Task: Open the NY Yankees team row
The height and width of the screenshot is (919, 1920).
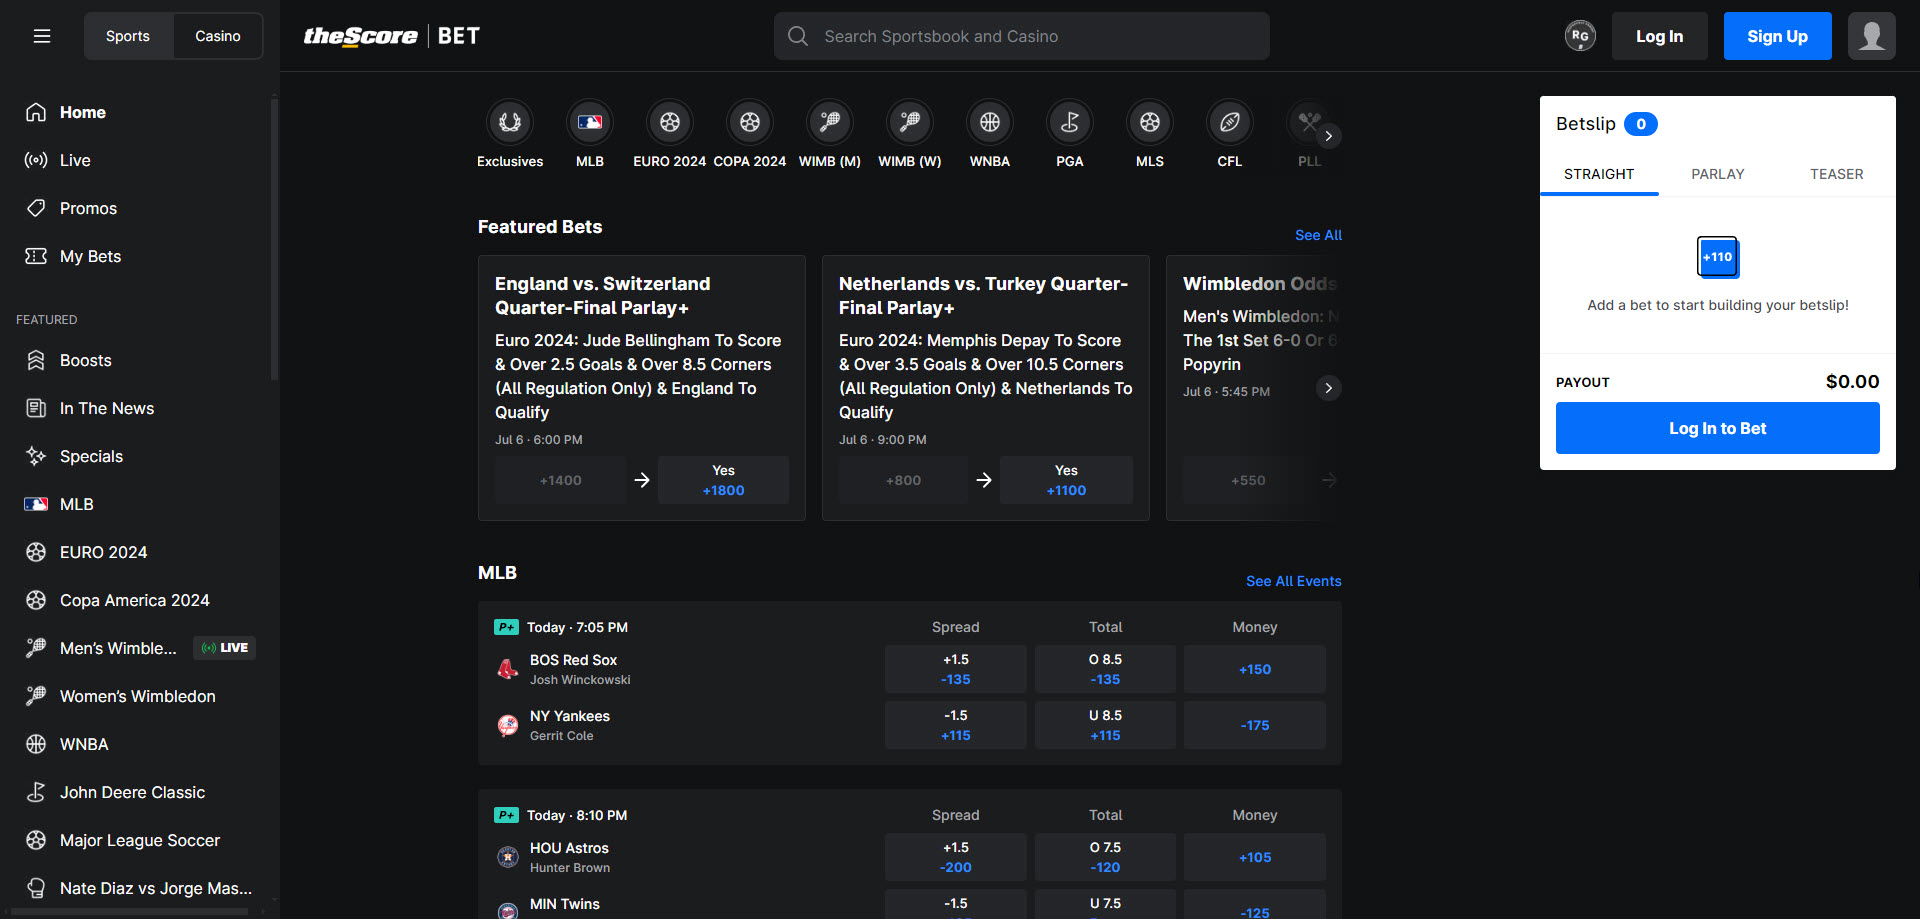Action: coord(685,725)
